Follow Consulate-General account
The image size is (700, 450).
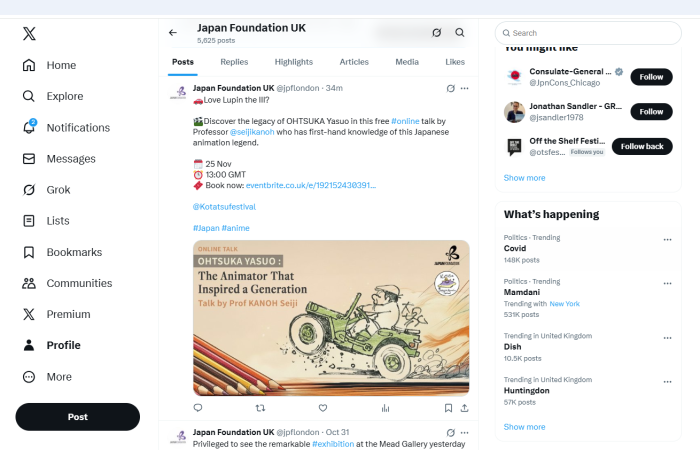[x=651, y=77]
